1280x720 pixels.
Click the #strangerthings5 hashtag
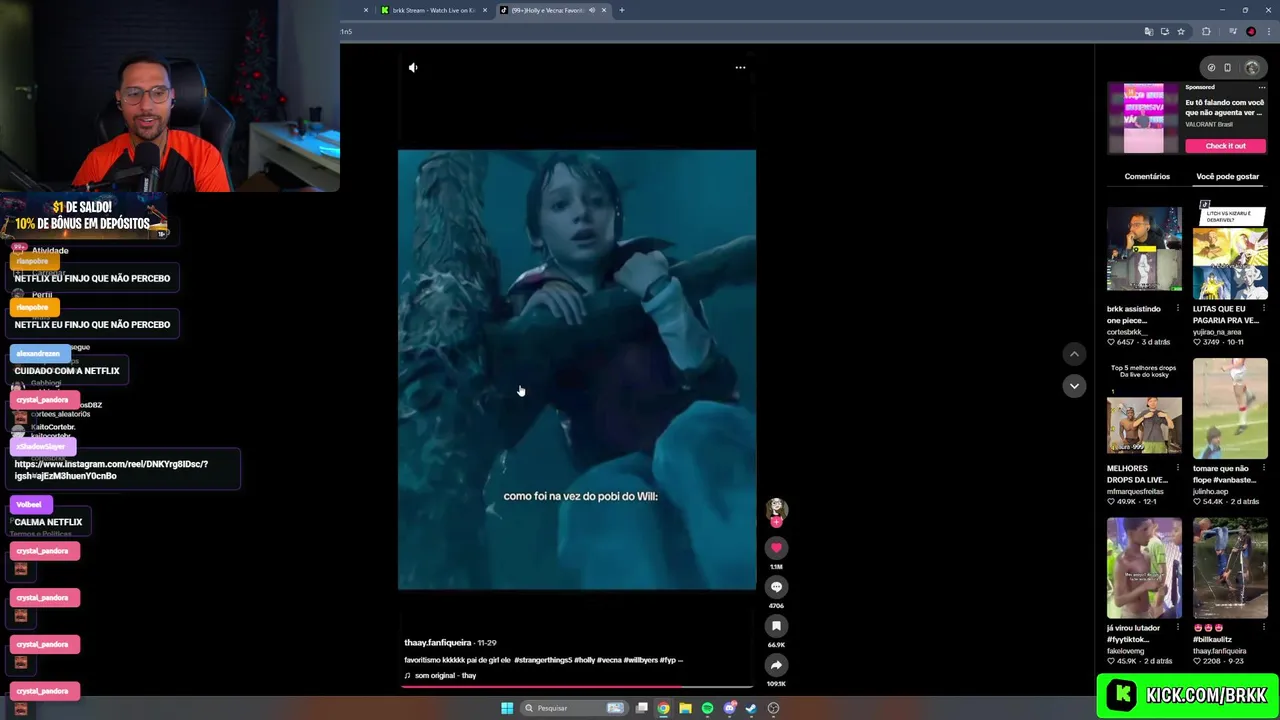(542, 660)
